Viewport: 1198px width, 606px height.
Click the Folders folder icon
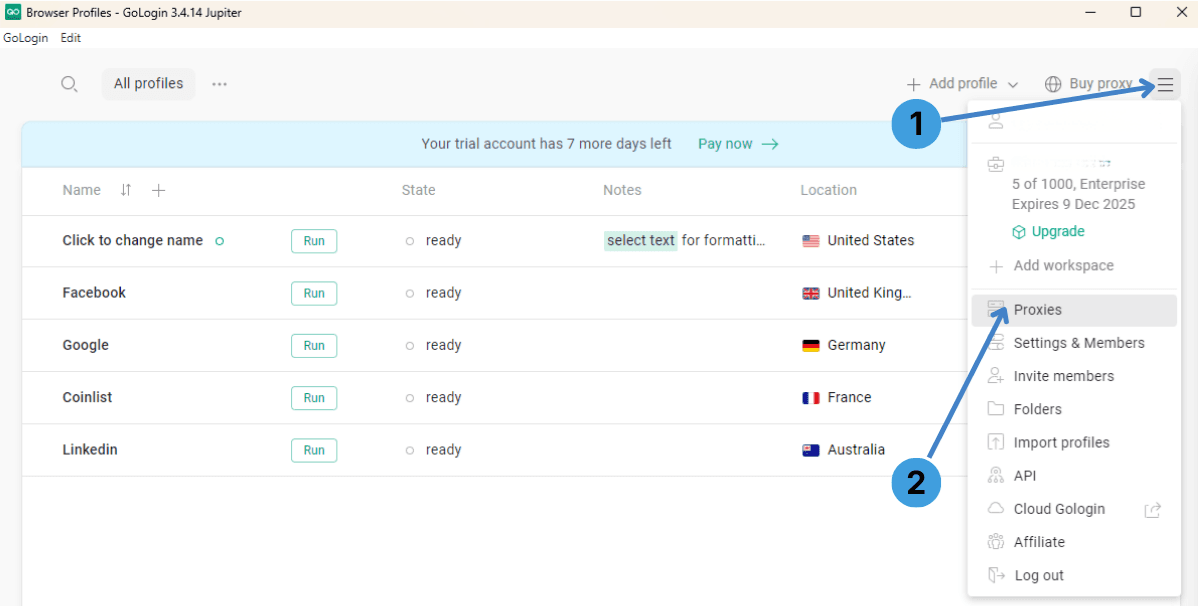[996, 409]
